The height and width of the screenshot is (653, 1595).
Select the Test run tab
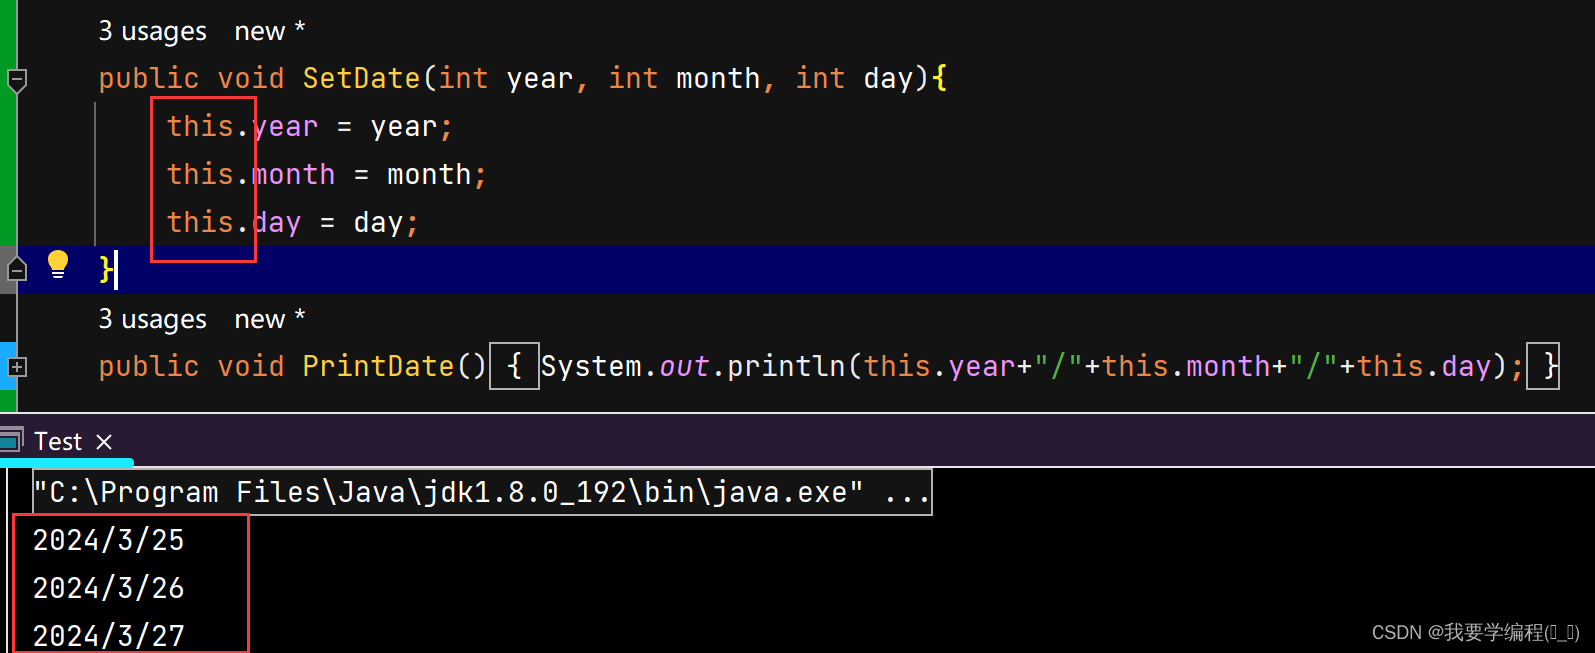pos(58,442)
